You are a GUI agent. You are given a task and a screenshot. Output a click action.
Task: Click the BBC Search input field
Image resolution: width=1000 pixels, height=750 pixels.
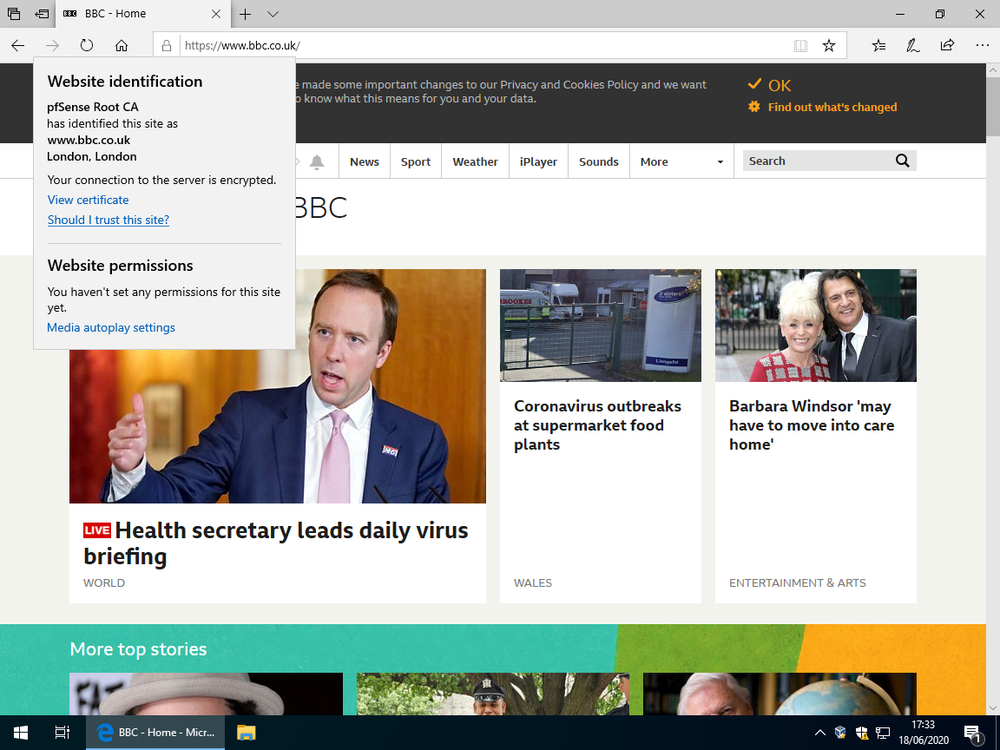tap(818, 161)
